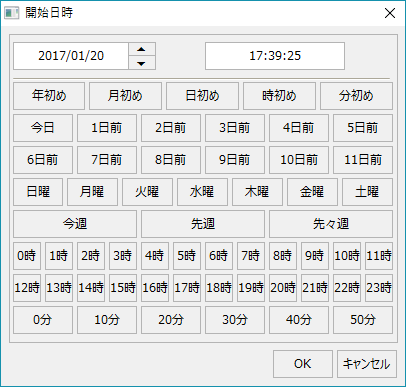Dismiss the dialog with キャンセル
This screenshot has height=387, width=406.
367,364
